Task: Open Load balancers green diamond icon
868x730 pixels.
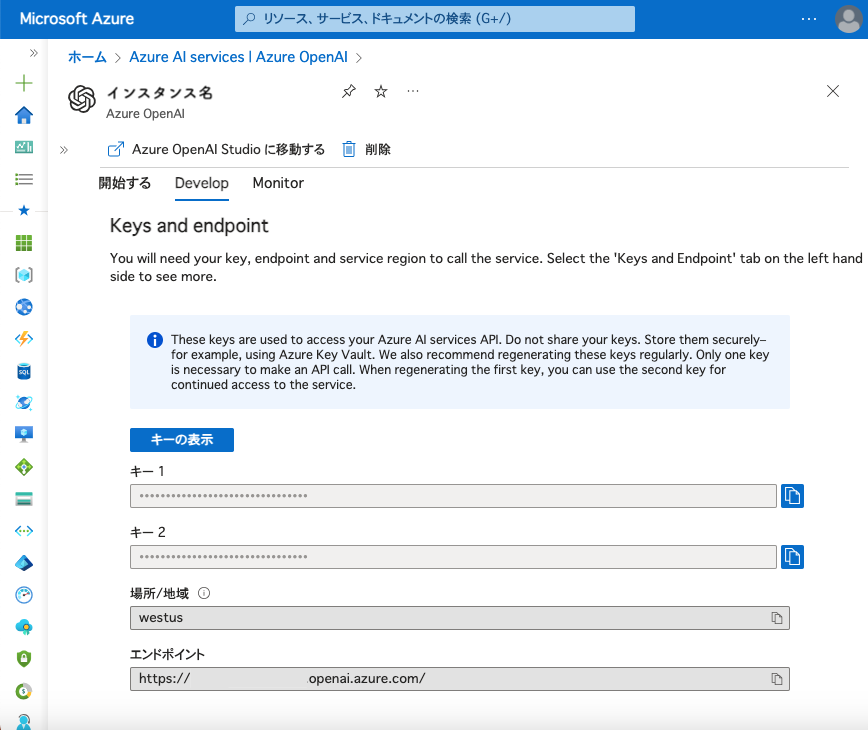Action: click(24, 467)
